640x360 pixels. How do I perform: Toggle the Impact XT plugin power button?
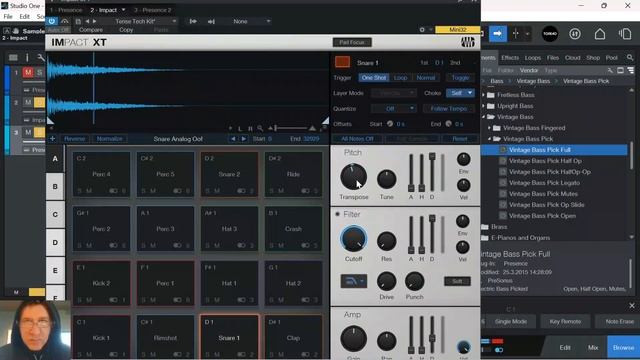tap(51, 21)
